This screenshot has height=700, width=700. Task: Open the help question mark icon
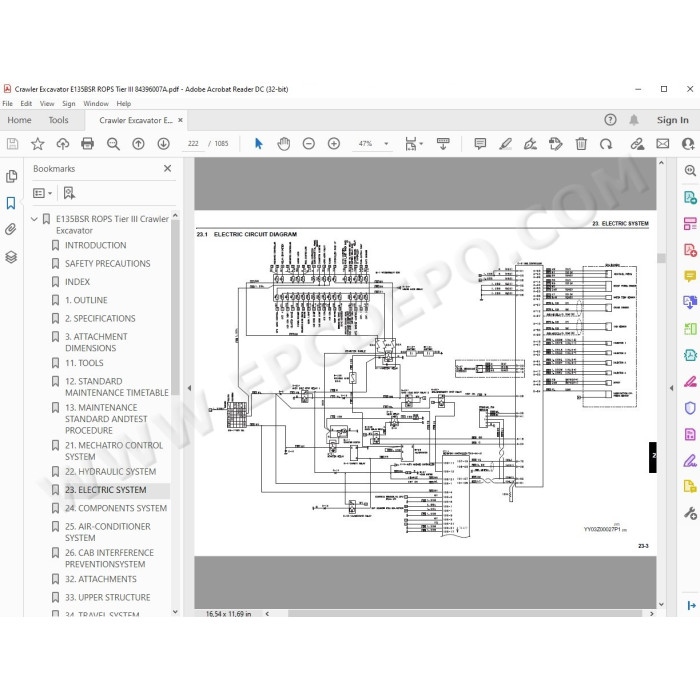click(x=610, y=120)
